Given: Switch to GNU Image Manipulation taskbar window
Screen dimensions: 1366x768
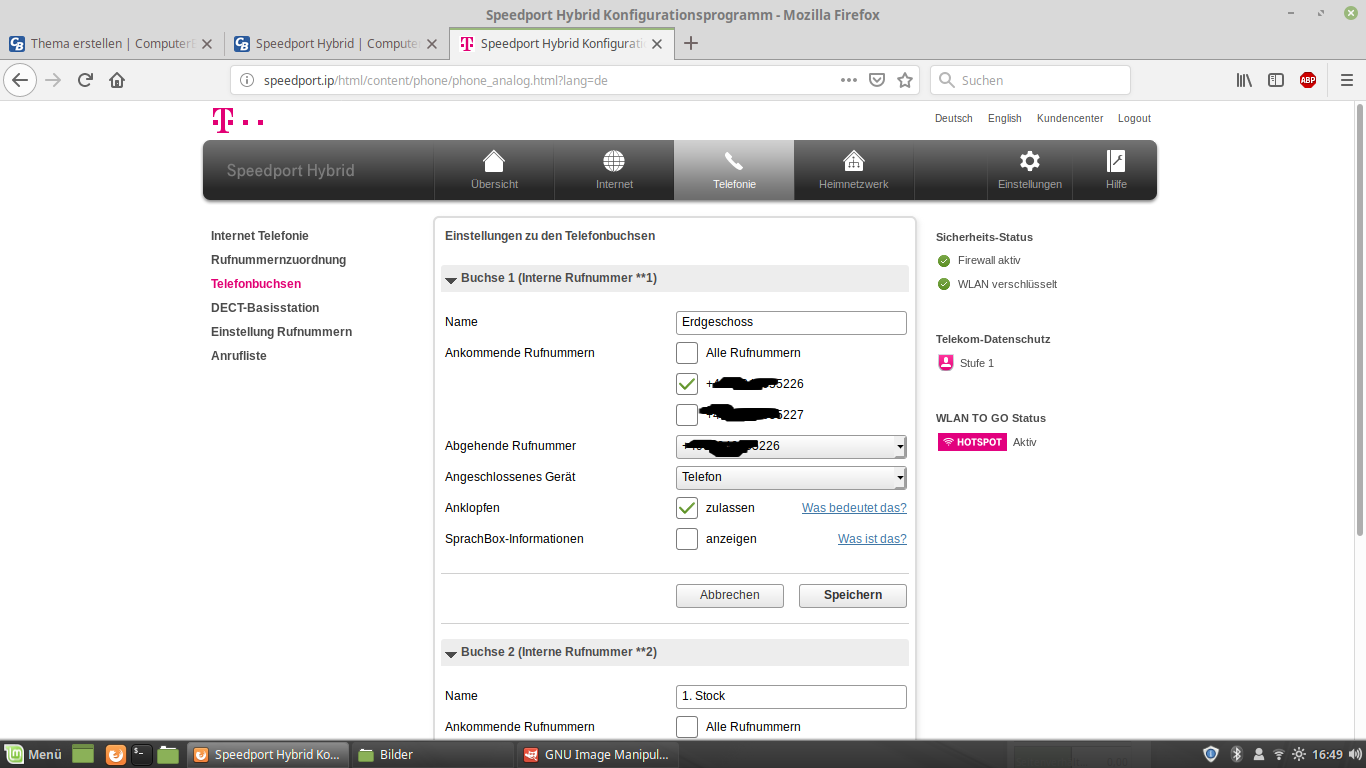Looking at the screenshot, I should tap(596, 754).
